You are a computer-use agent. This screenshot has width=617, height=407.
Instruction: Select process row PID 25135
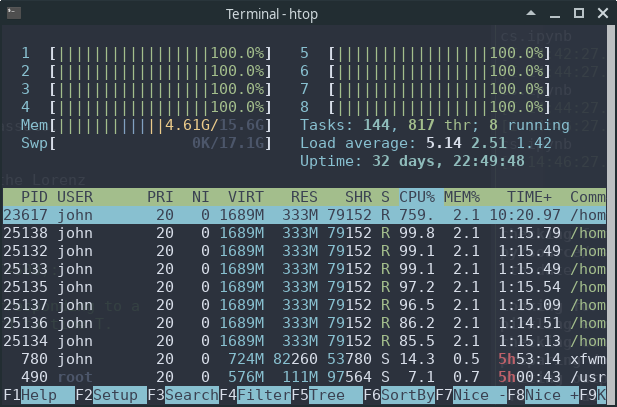(304, 287)
